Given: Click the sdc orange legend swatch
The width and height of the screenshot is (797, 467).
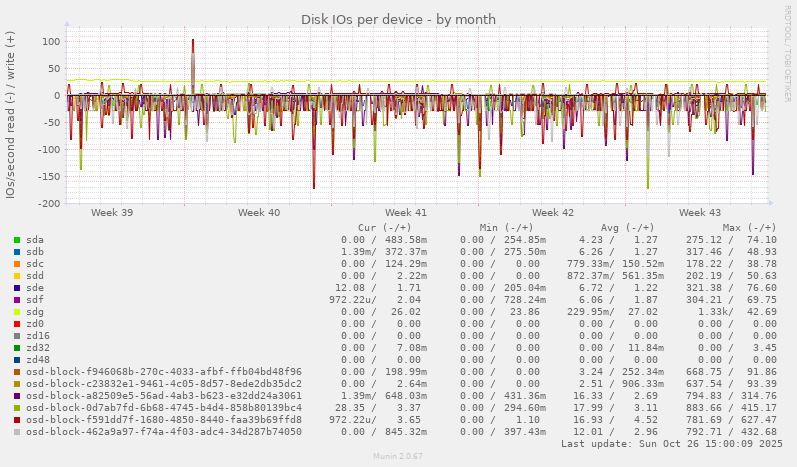Looking at the screenshot, I should coord(17,264).
